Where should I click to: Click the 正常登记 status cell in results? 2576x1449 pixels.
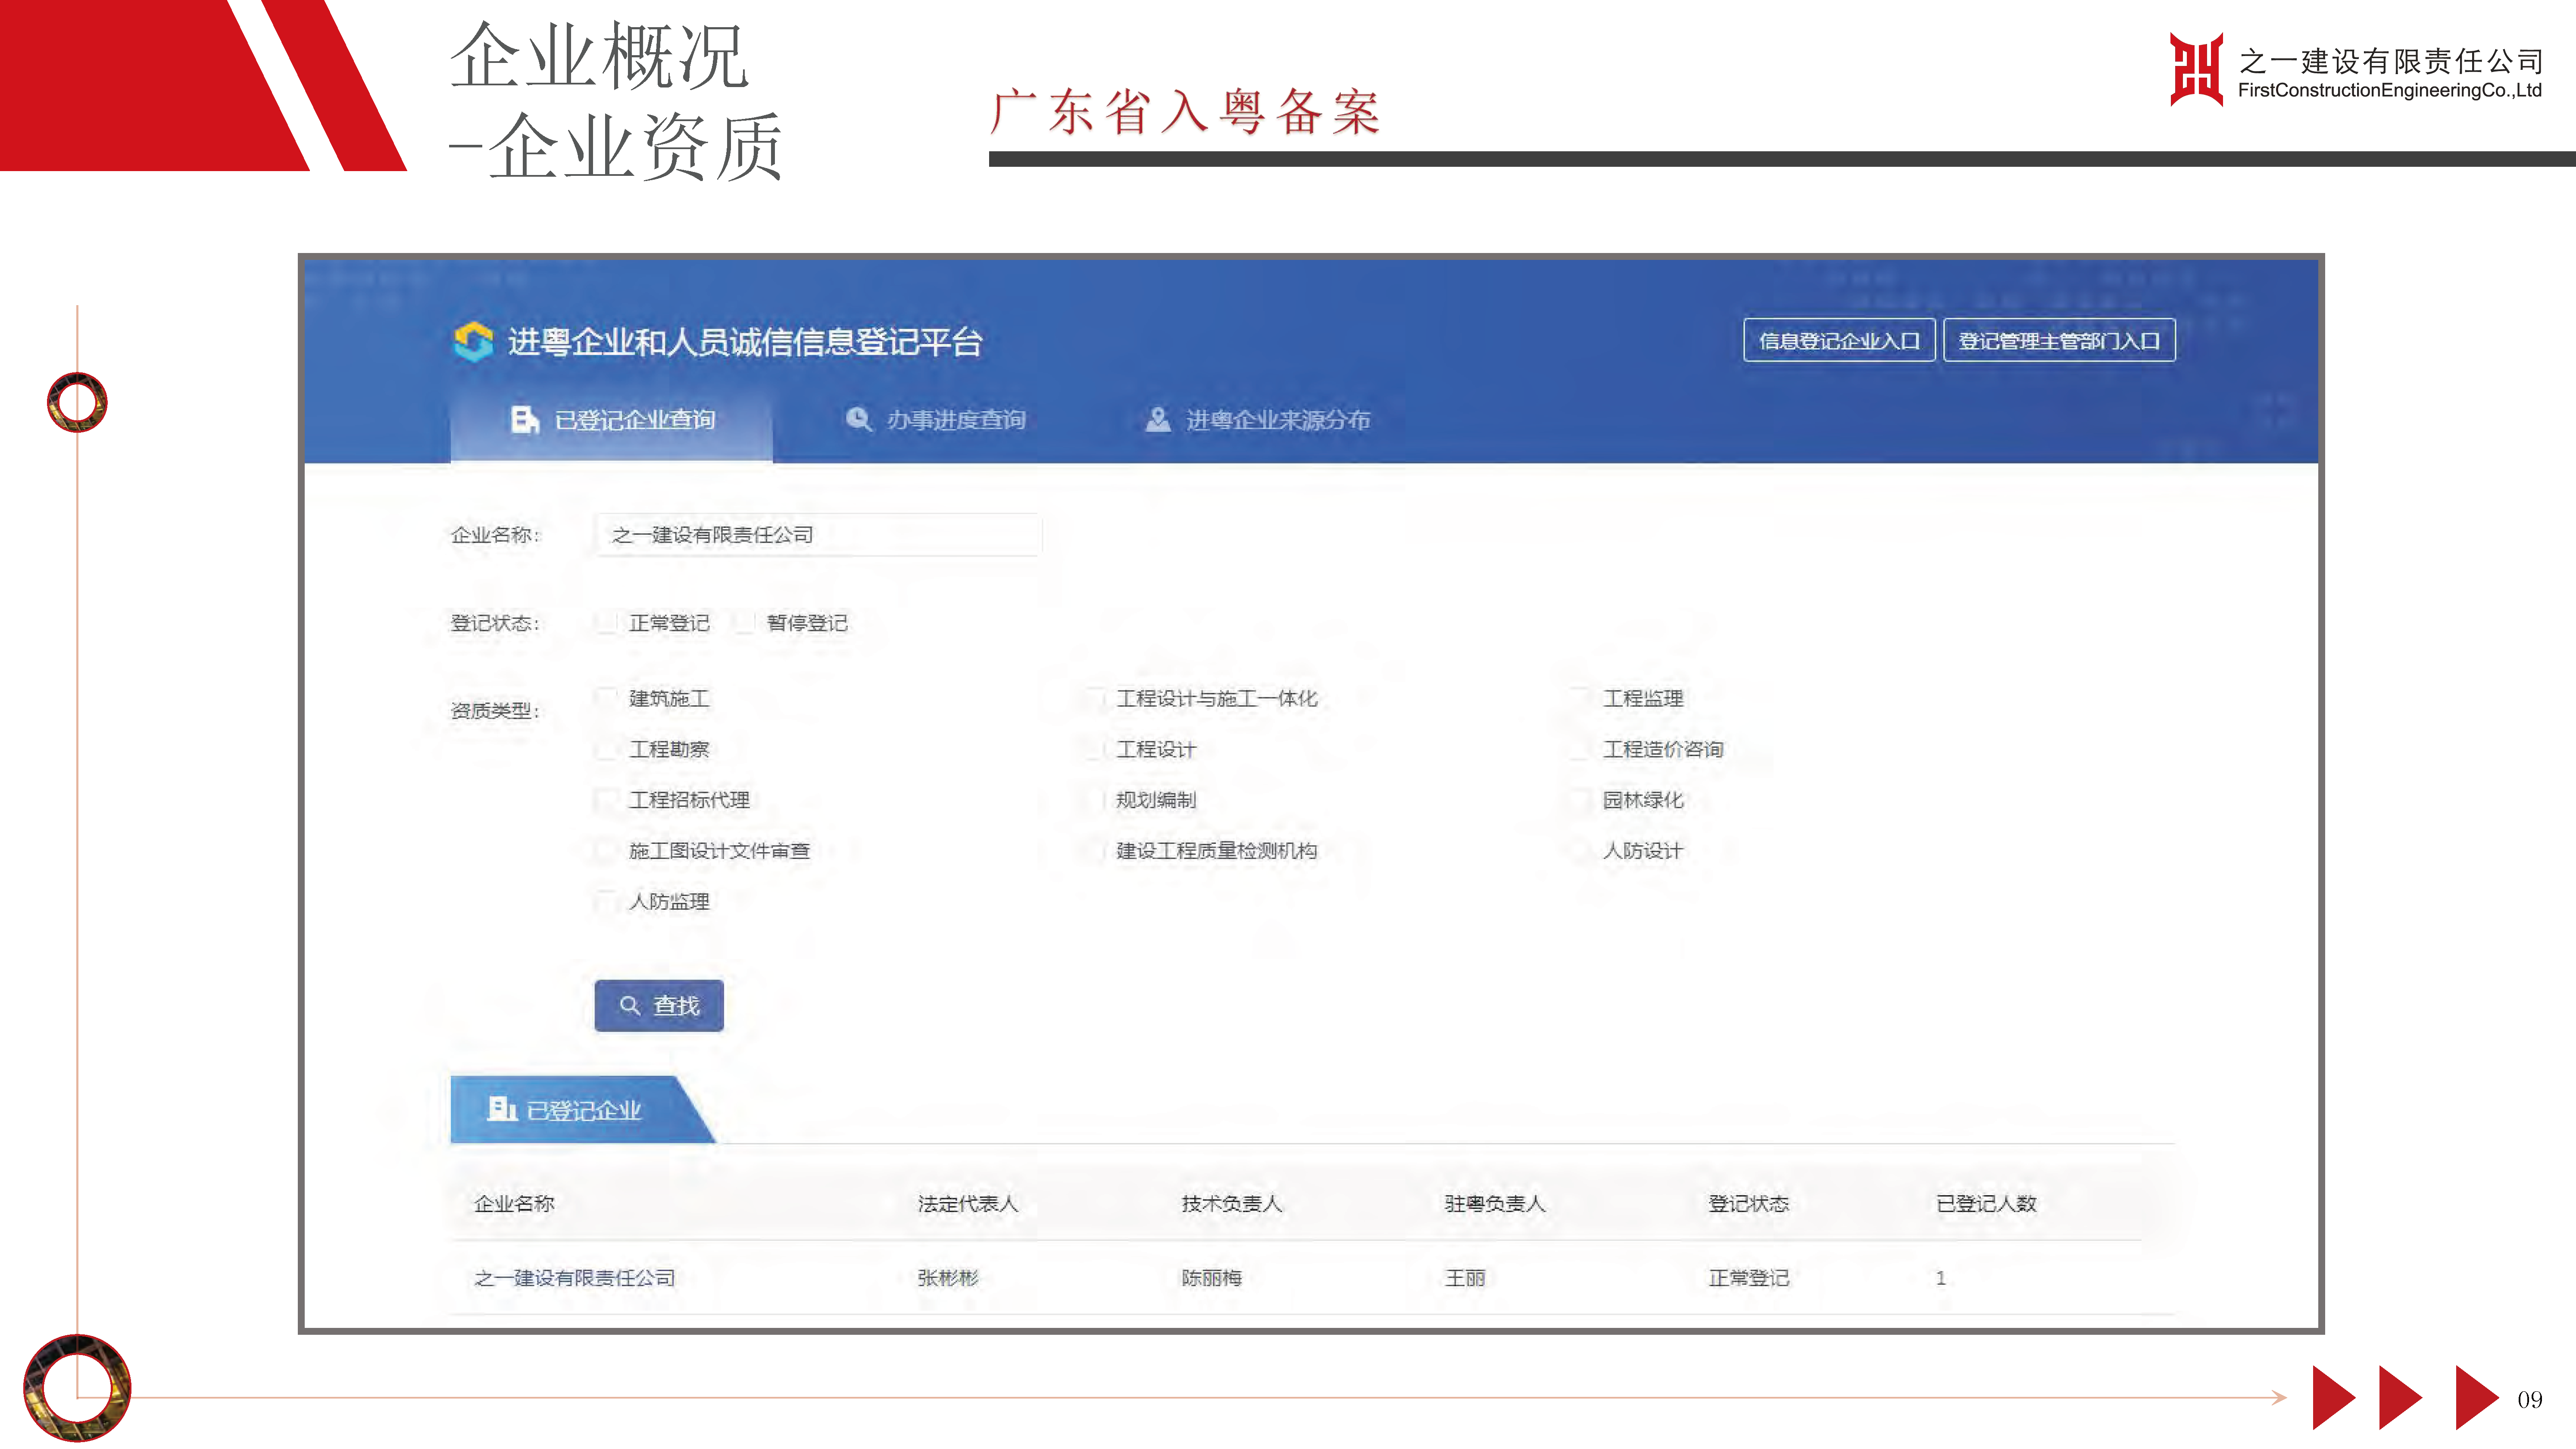coord(1749,1278)
